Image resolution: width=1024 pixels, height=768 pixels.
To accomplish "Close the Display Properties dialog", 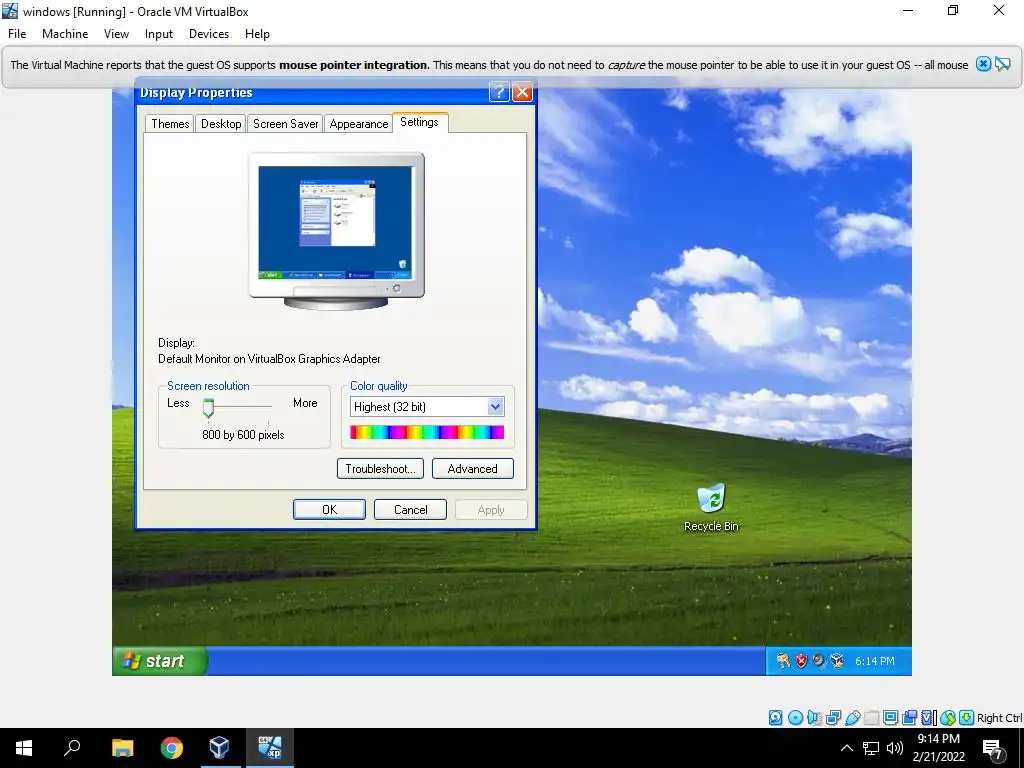I will 522,92.
